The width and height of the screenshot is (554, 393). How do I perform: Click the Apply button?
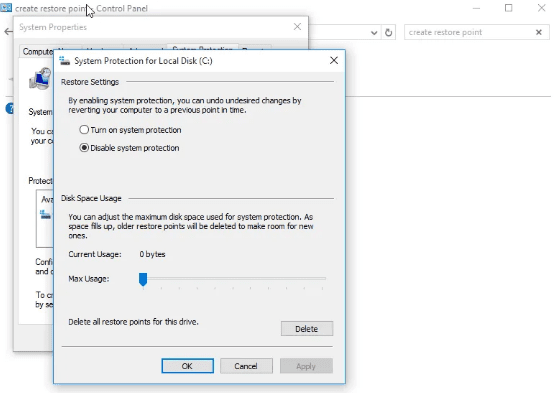pyautogui.click(x=306, y=366)
